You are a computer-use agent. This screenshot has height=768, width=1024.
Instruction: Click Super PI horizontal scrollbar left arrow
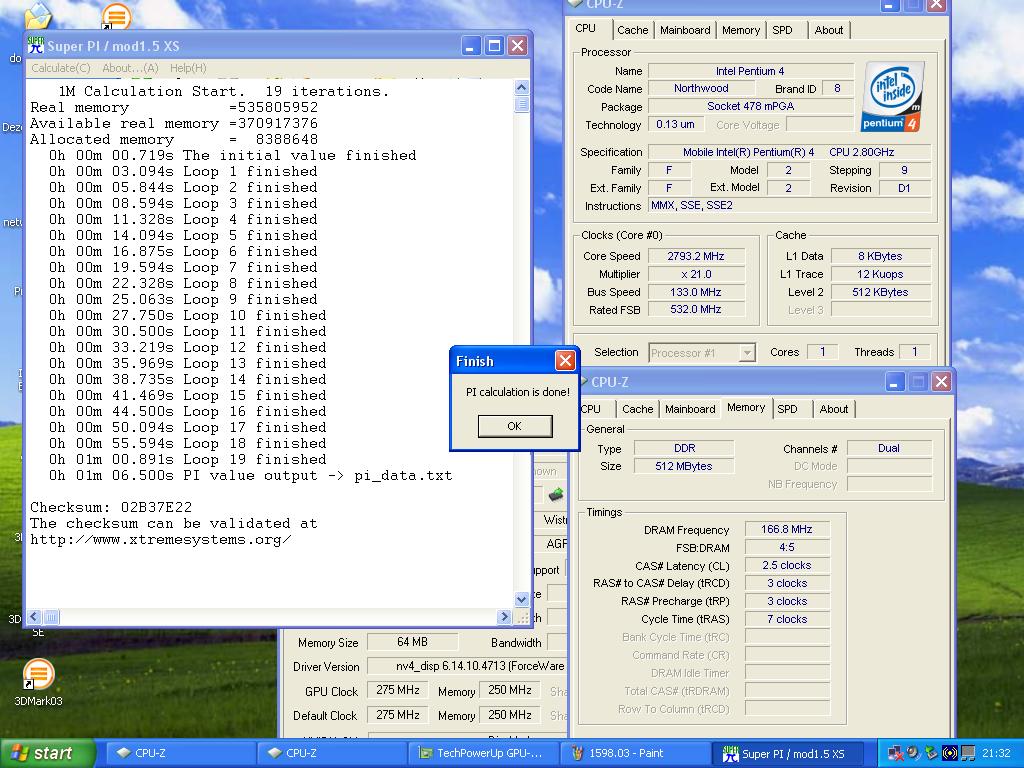coord(34,616)
